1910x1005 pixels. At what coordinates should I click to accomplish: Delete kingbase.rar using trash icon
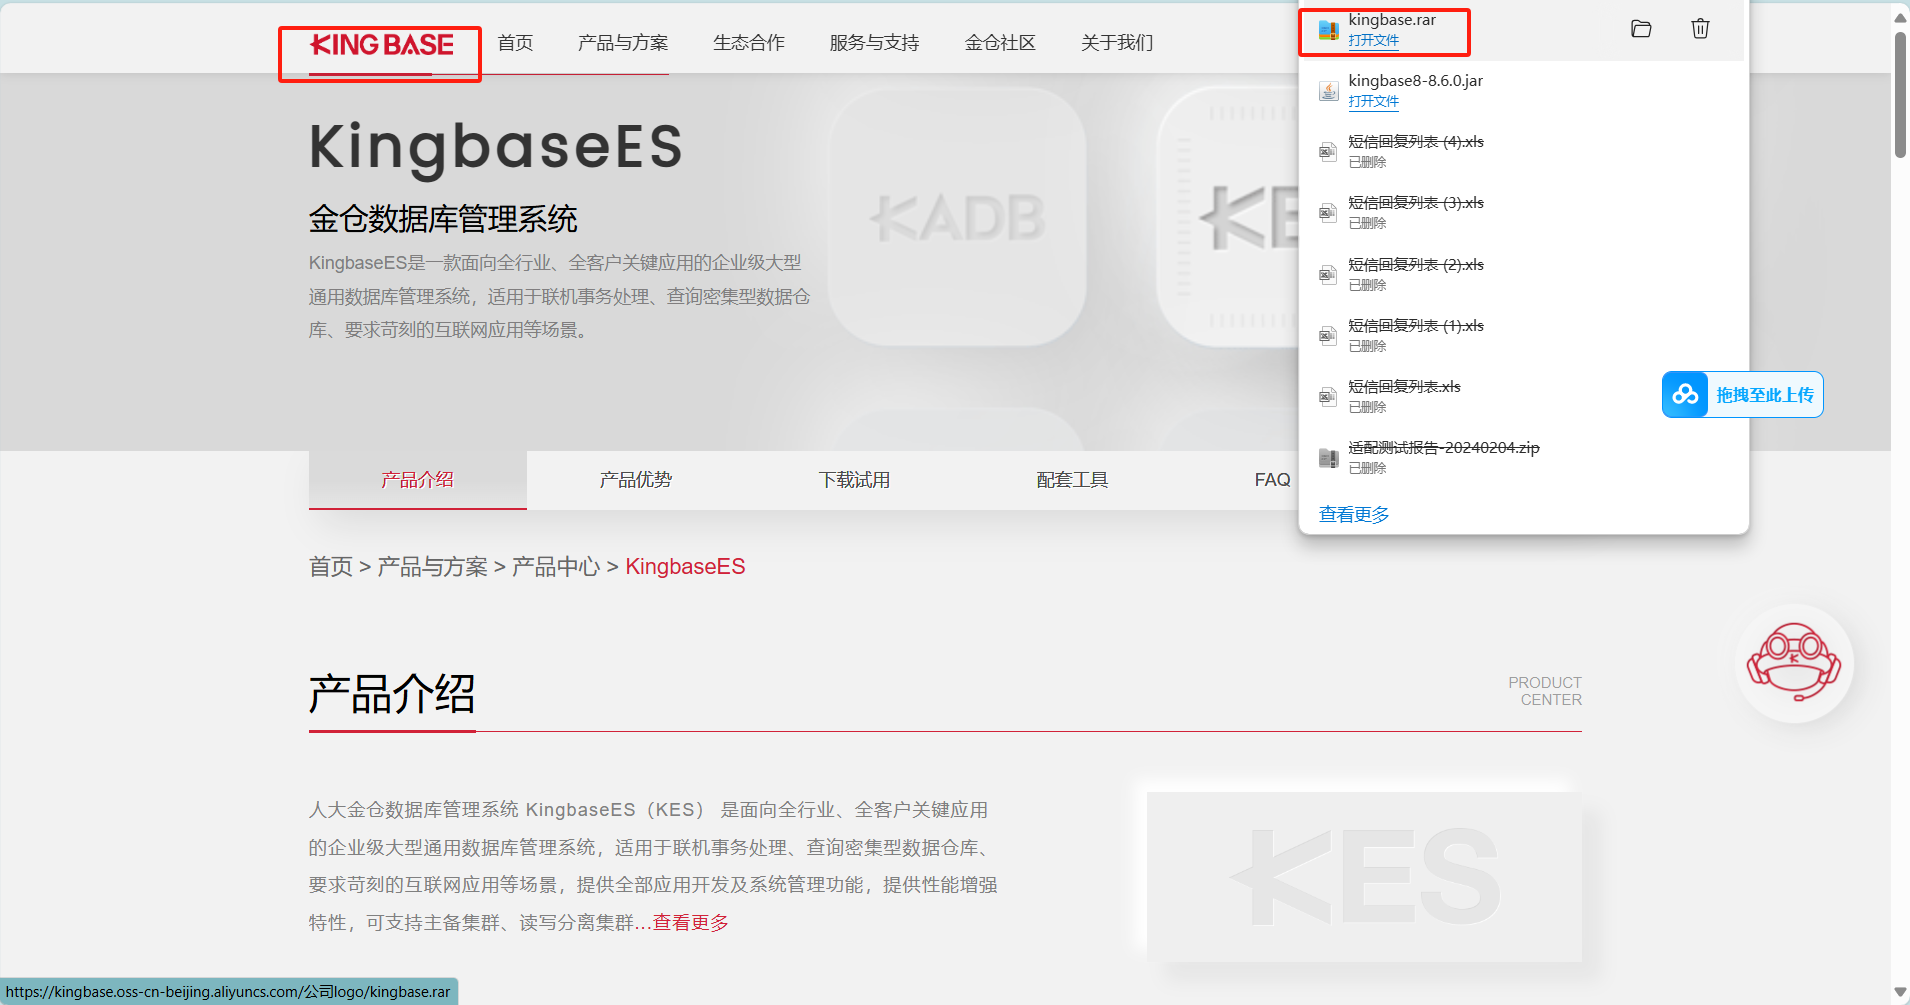(1700, 29)
